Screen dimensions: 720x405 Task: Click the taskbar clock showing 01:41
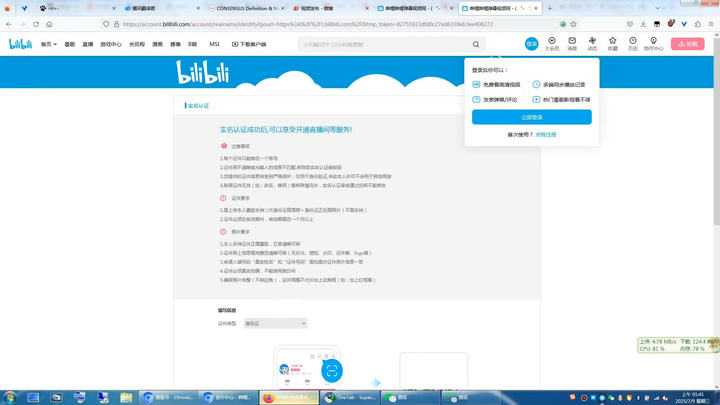click(x=693, y=398)
